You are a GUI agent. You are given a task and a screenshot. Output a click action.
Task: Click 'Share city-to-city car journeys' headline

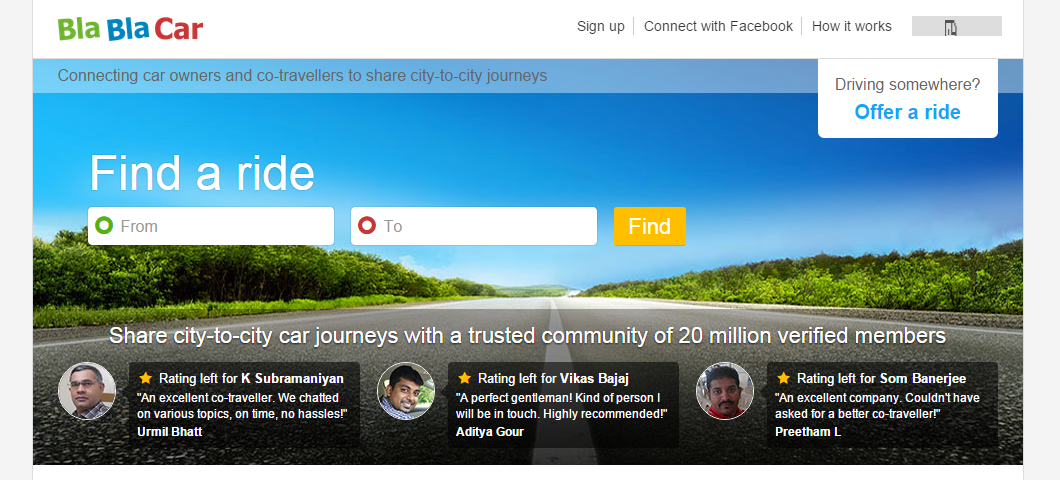[527, 335]
